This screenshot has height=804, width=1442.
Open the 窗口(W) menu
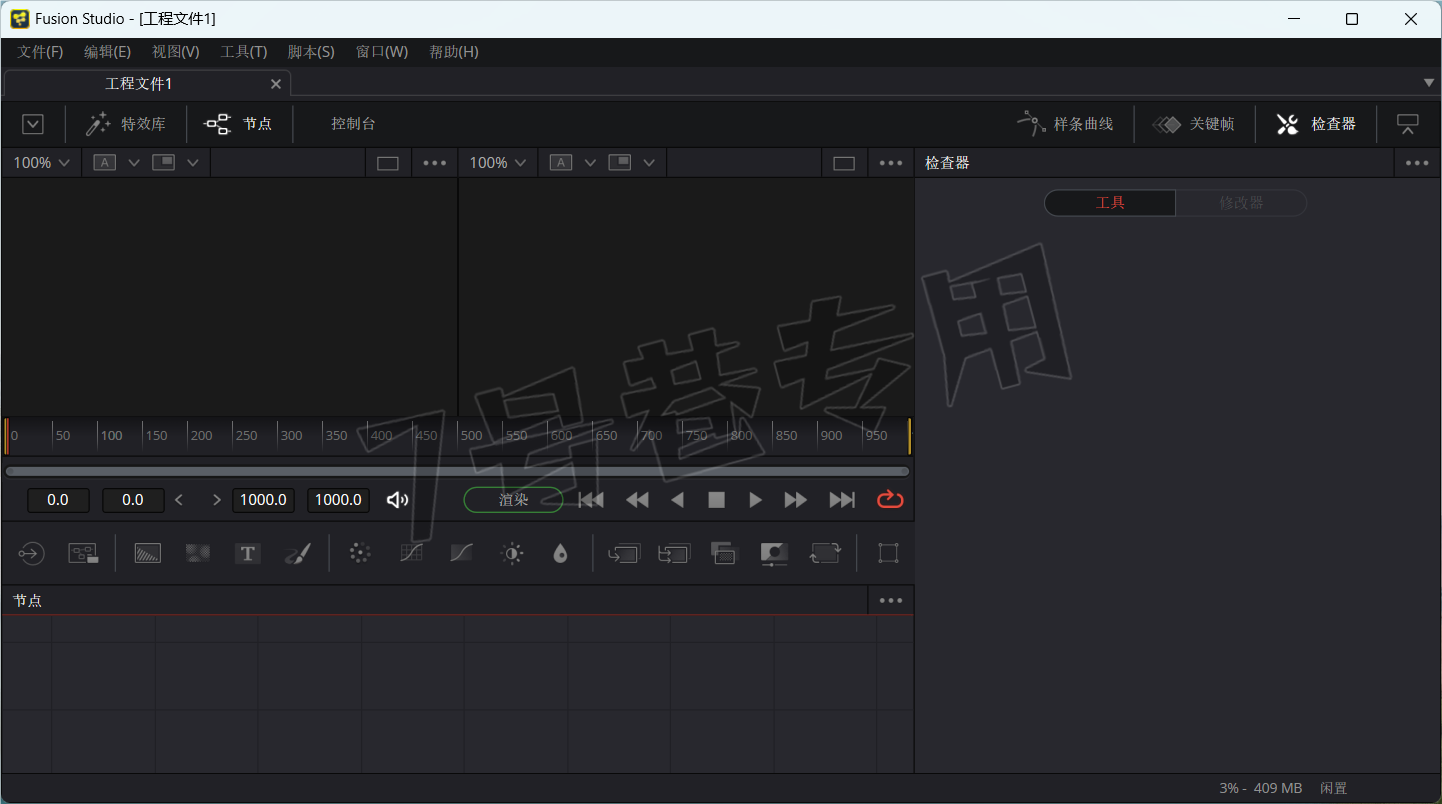tap(382, 52)
